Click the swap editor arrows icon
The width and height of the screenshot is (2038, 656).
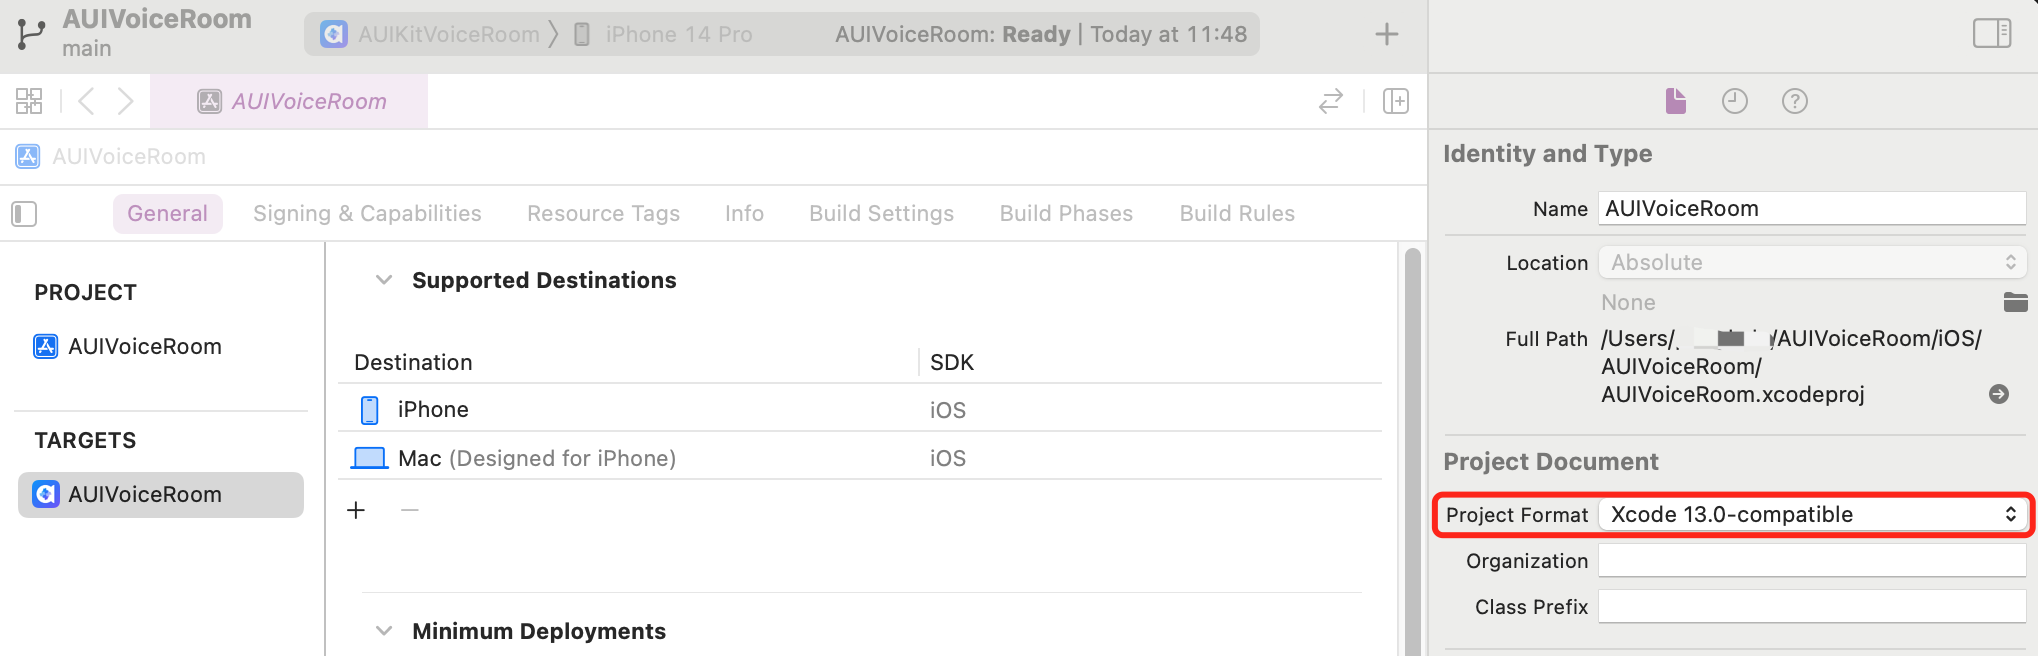tap(1331, 101)
